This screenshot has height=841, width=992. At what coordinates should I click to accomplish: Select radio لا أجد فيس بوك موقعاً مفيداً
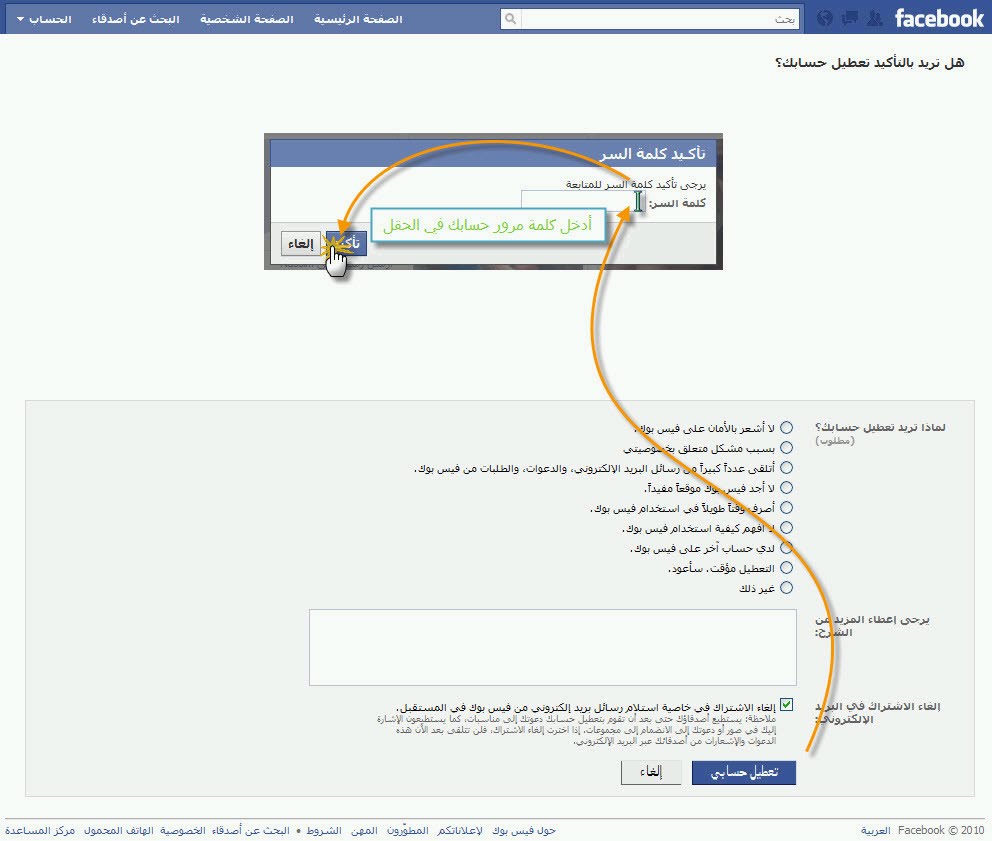[x=786, y=487]
